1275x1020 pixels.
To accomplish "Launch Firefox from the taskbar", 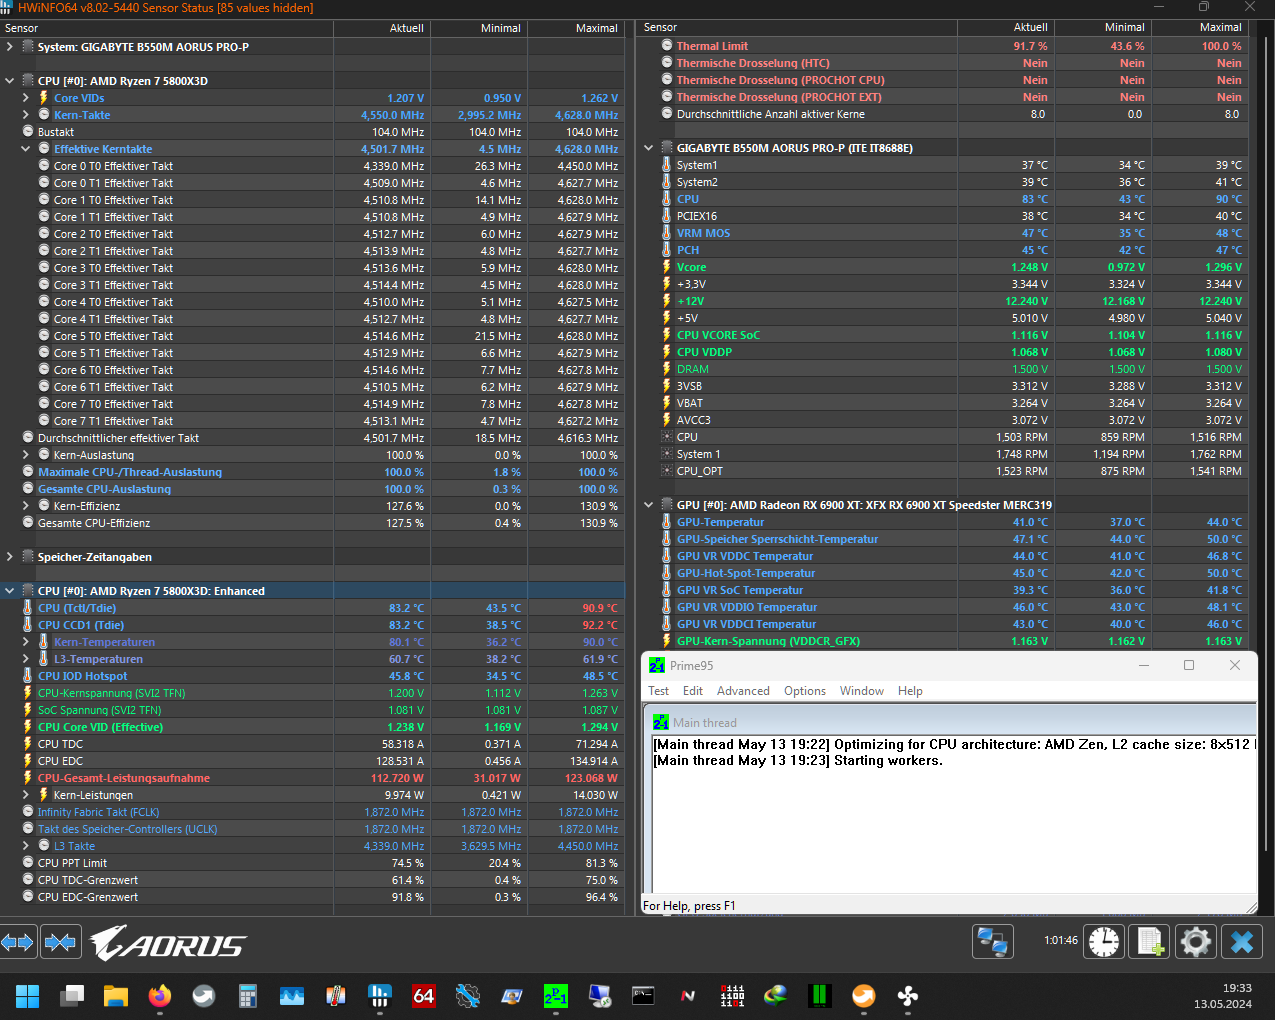I will (160, 996).
